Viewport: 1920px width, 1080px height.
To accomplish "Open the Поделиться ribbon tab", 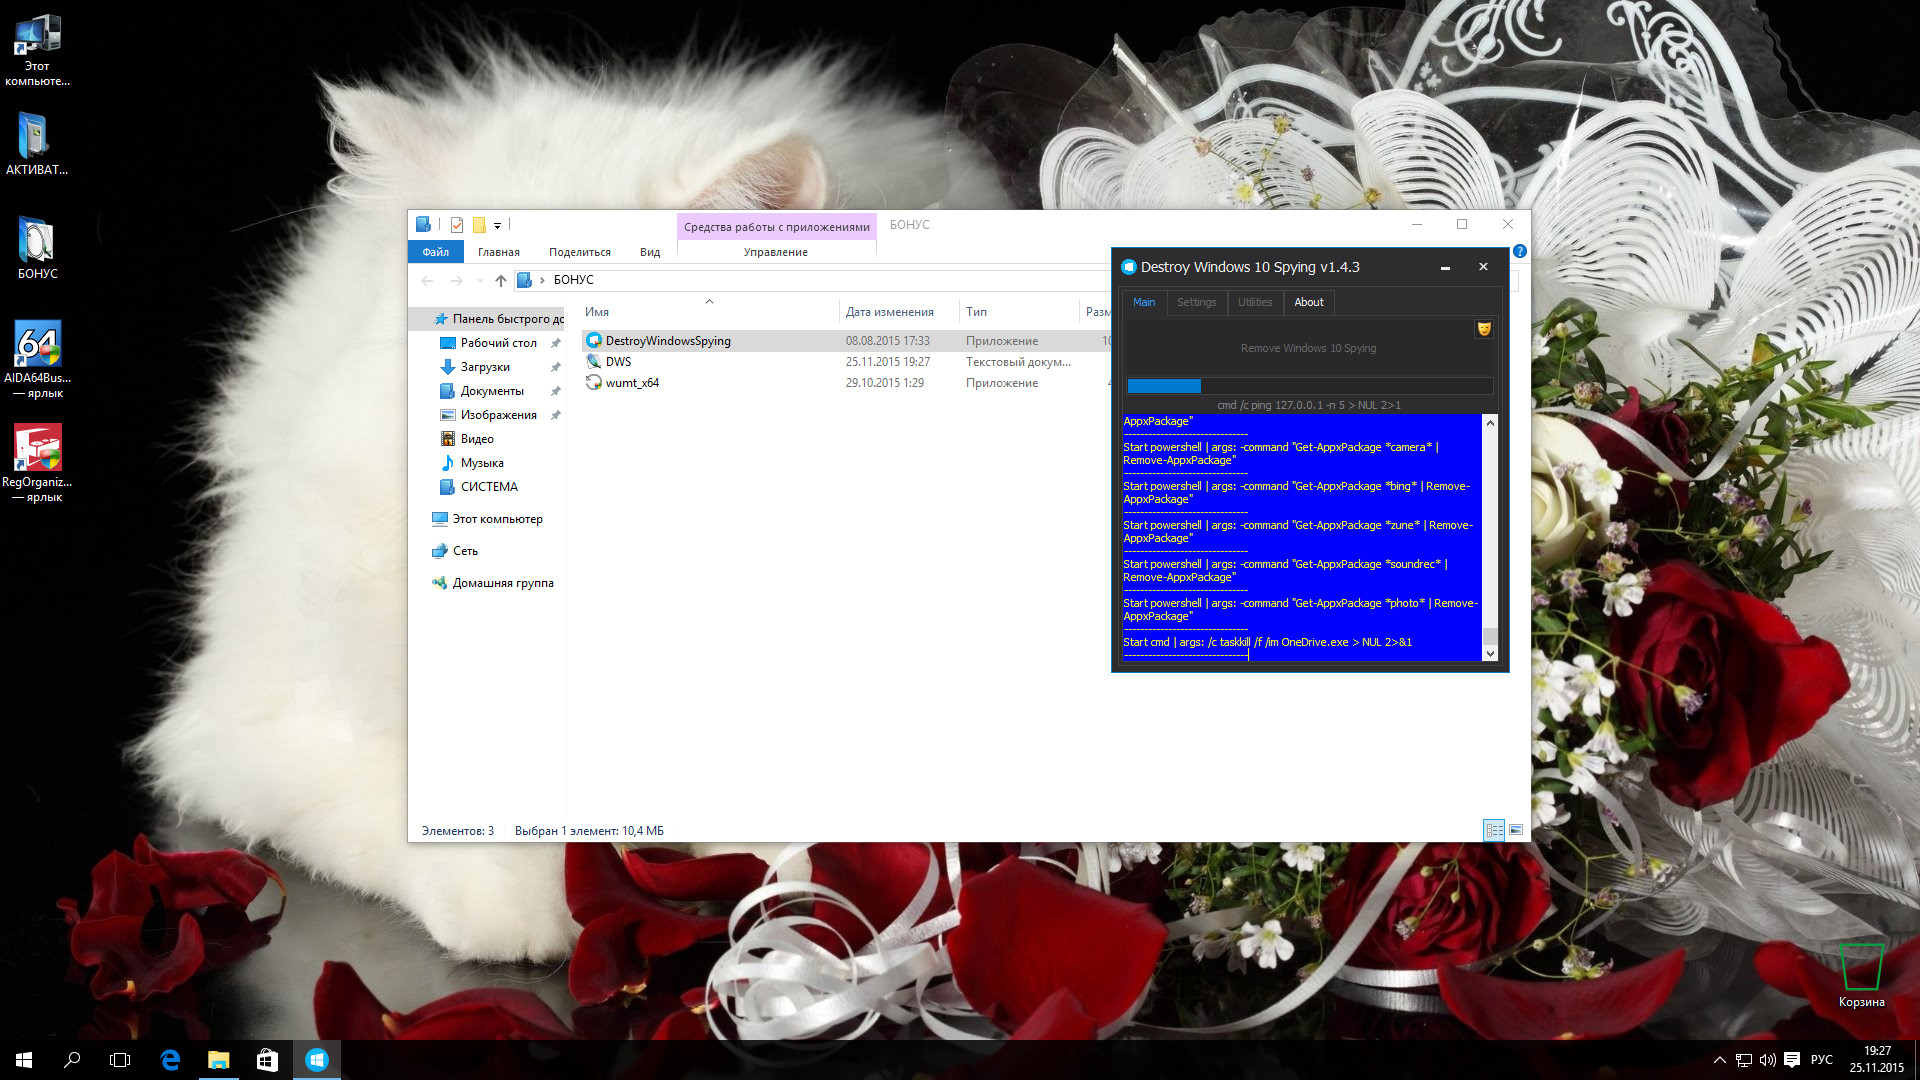I will pos(580,252).
